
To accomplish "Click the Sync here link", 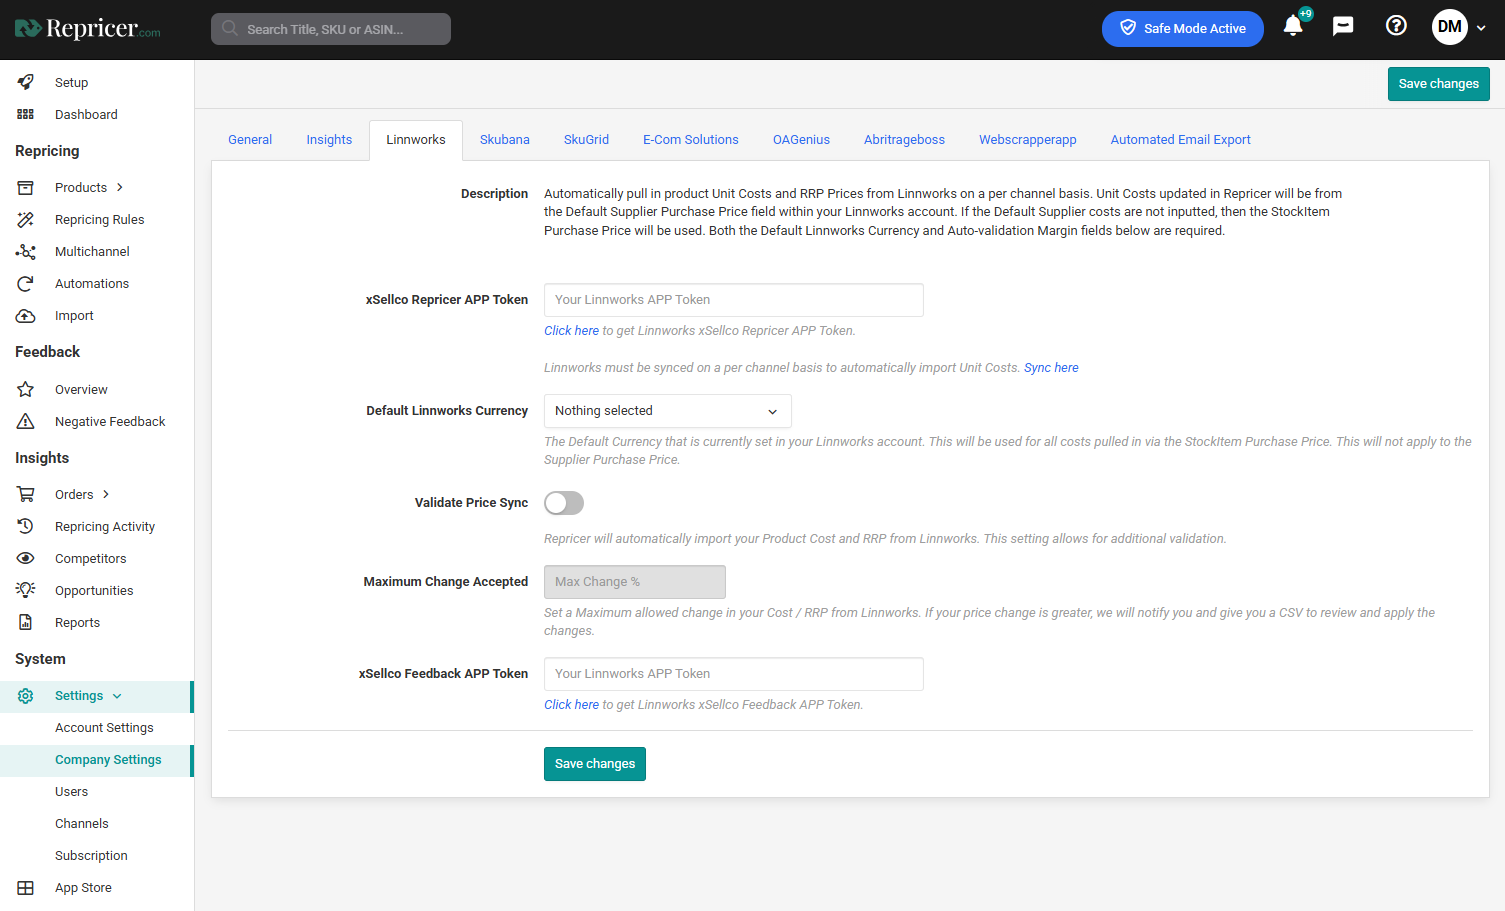I will pos(1051,368).
